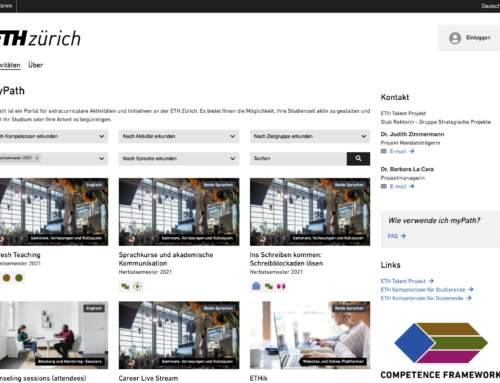Click the brown competence dot under Refresh Teaching
Image resolution: width=500 pixels, height=383 pixels.
(x=6, y=278)
